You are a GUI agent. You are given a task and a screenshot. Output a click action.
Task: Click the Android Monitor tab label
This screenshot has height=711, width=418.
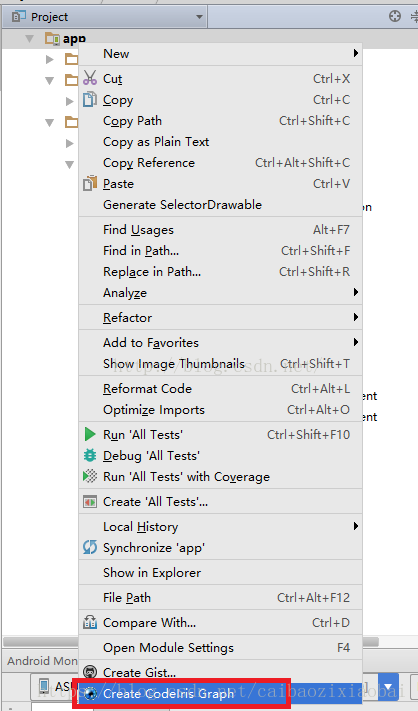click(42, 661)
